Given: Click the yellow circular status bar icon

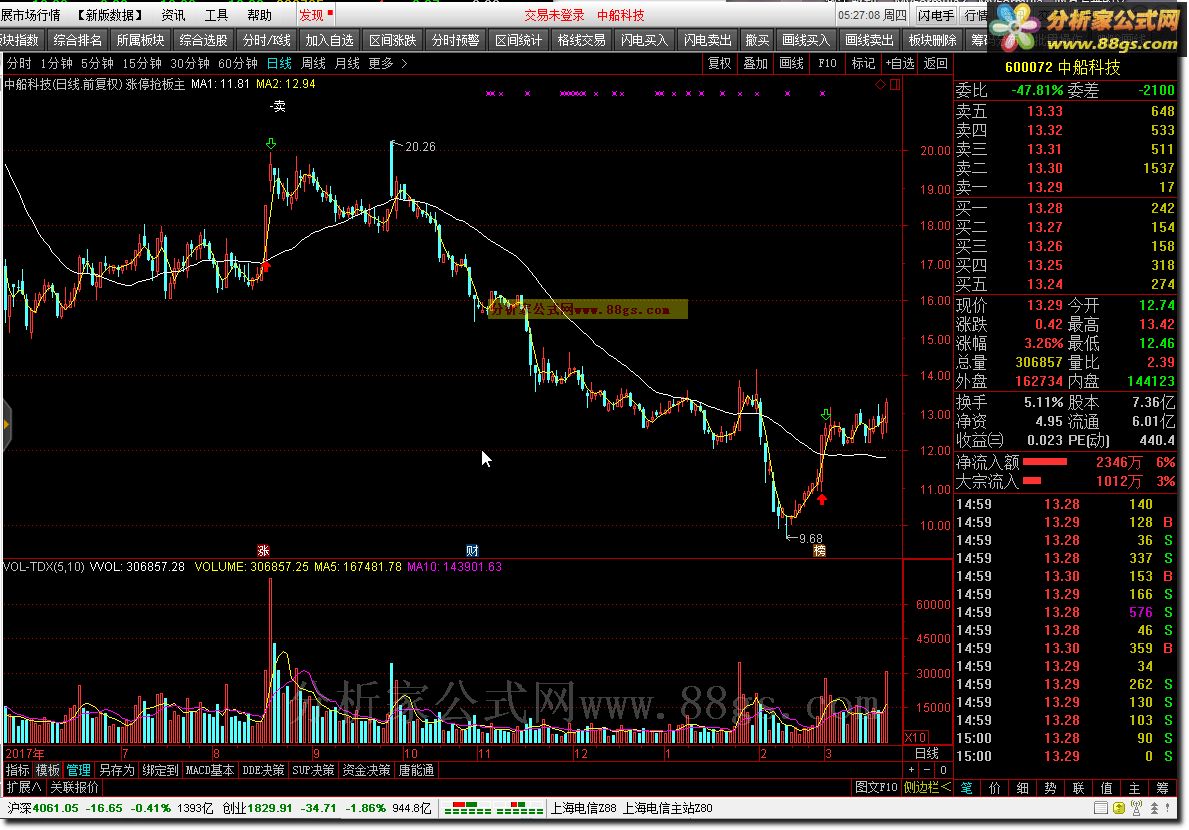Looking at the screenshot, I should [x=1118, y=809].
